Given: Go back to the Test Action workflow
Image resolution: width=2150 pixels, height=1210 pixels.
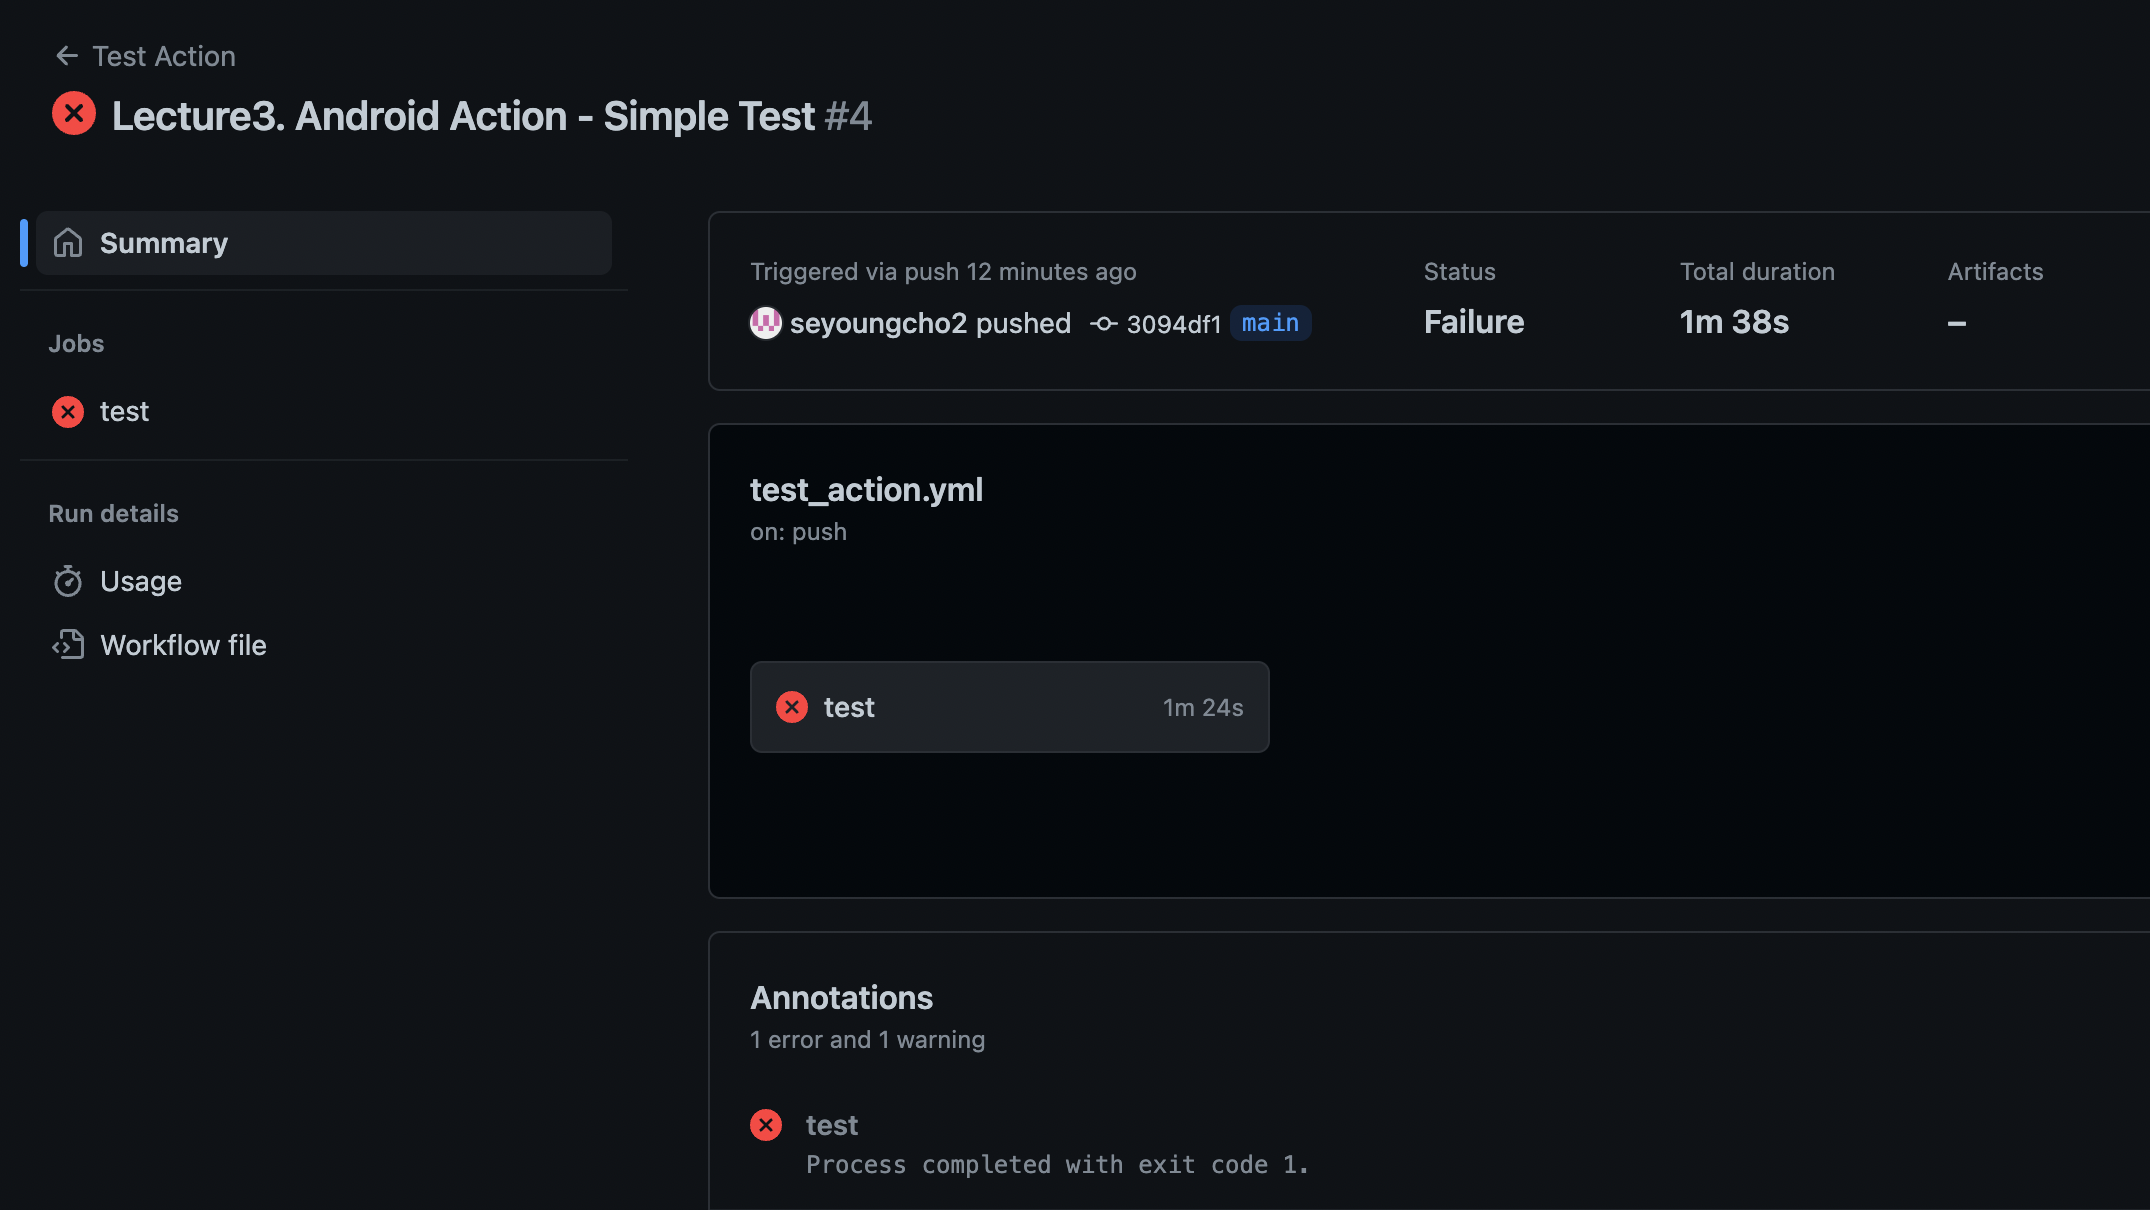Looking at the screenshot, I should (x=164, y=56).
